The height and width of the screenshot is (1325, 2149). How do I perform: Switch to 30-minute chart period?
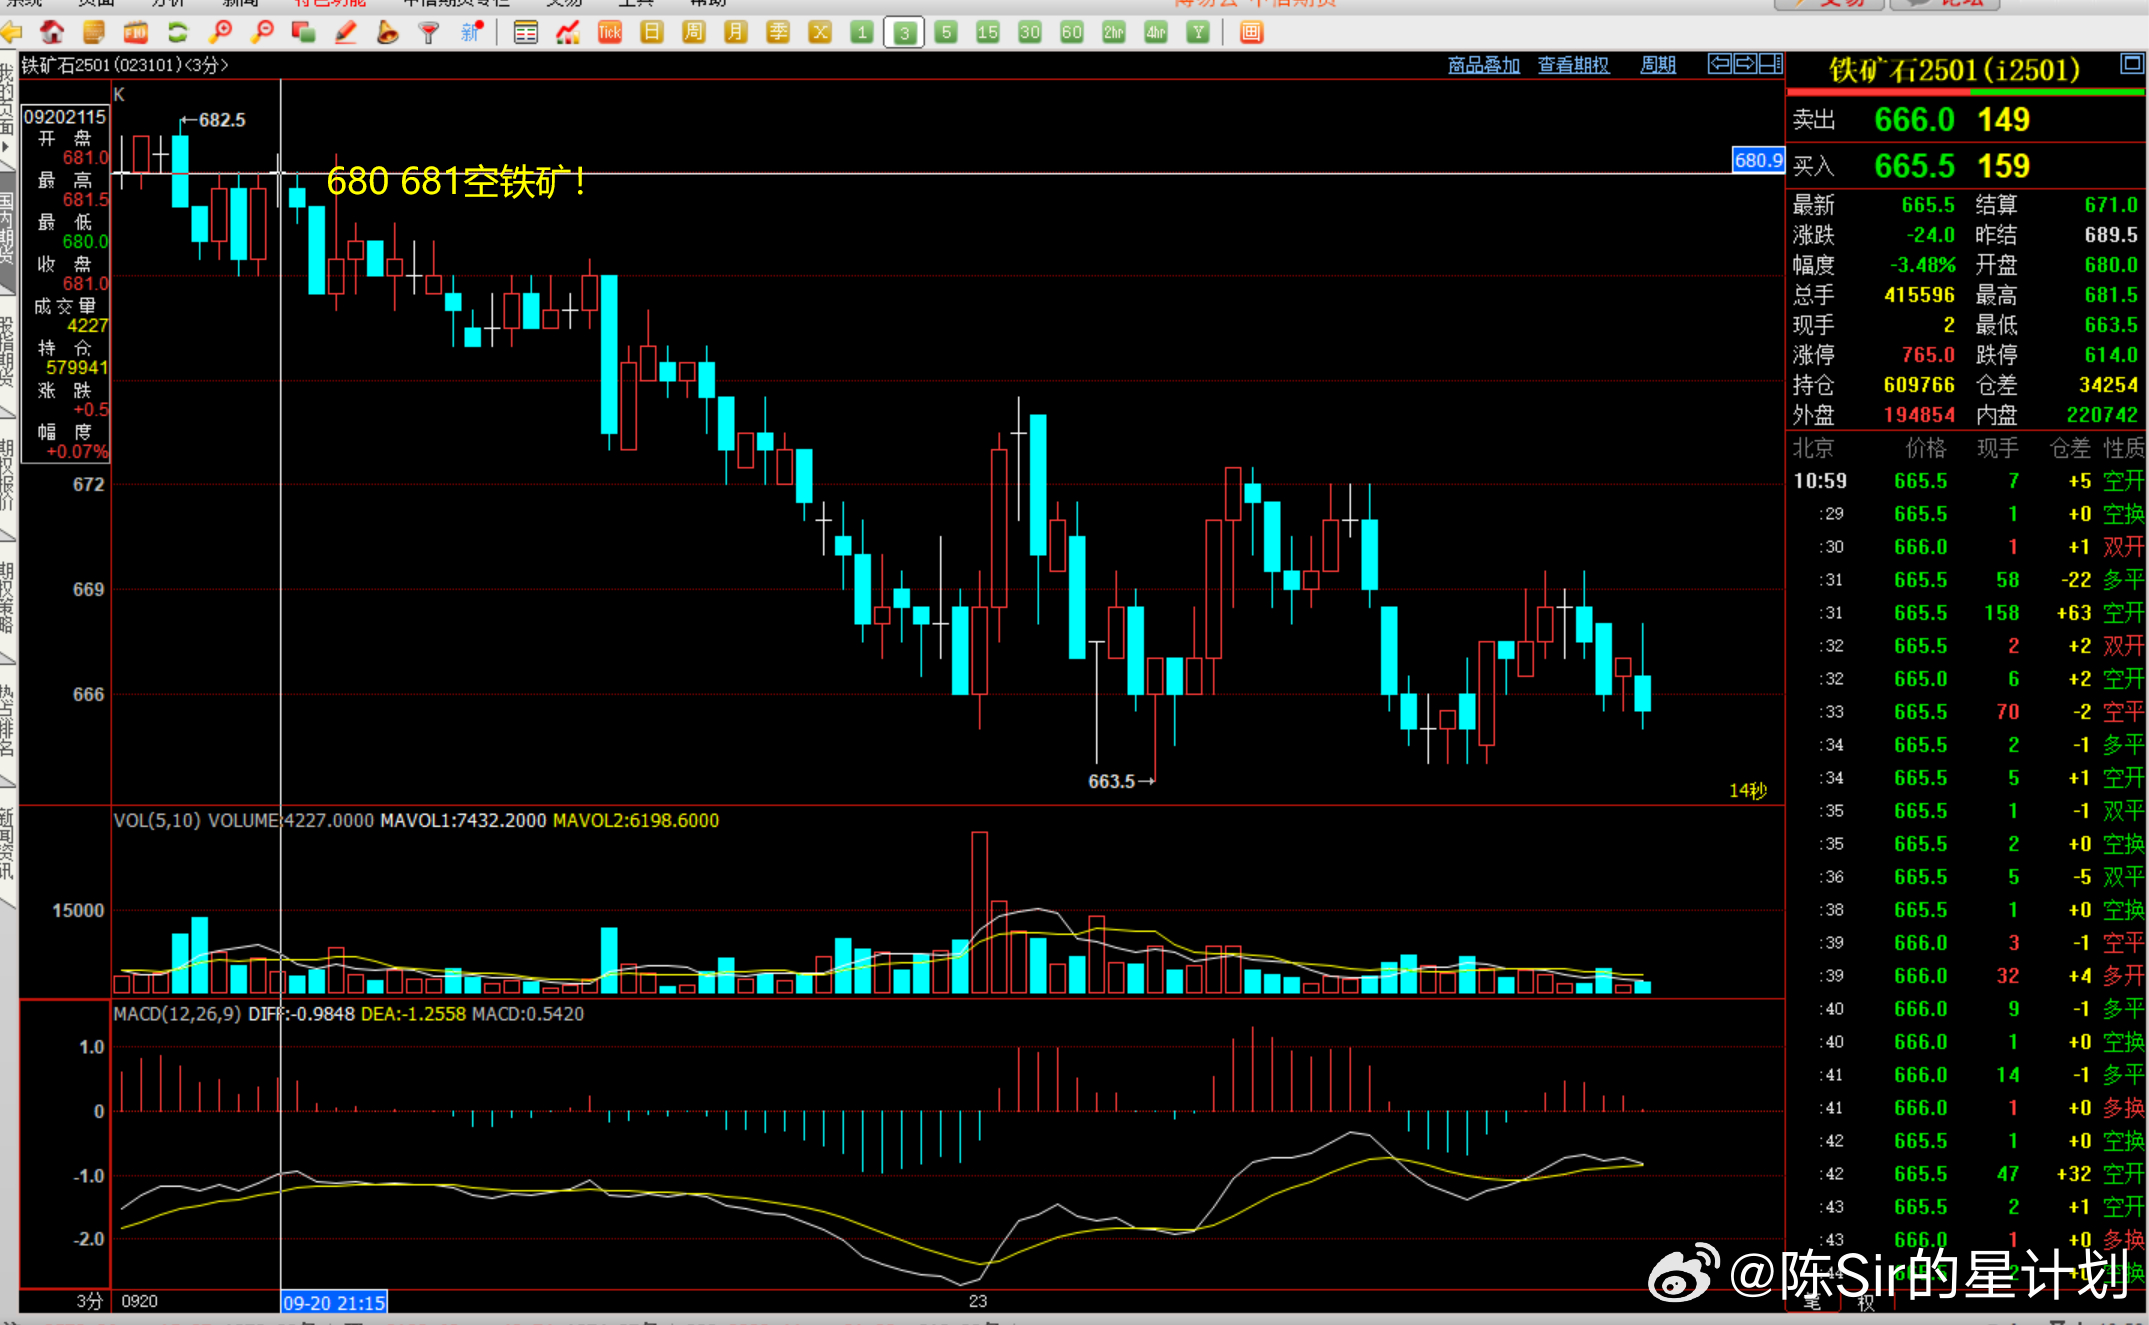[x=1030, y=32]
